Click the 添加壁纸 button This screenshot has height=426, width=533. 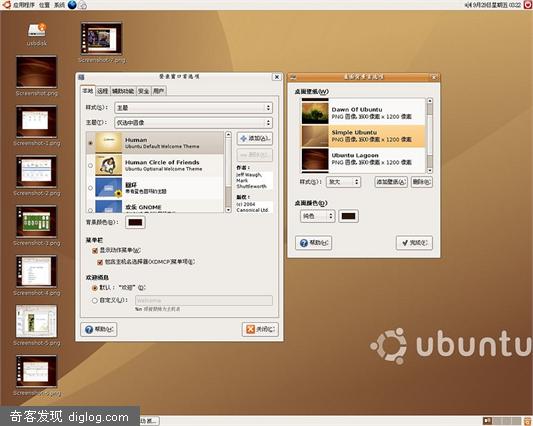tap(391, 182)
